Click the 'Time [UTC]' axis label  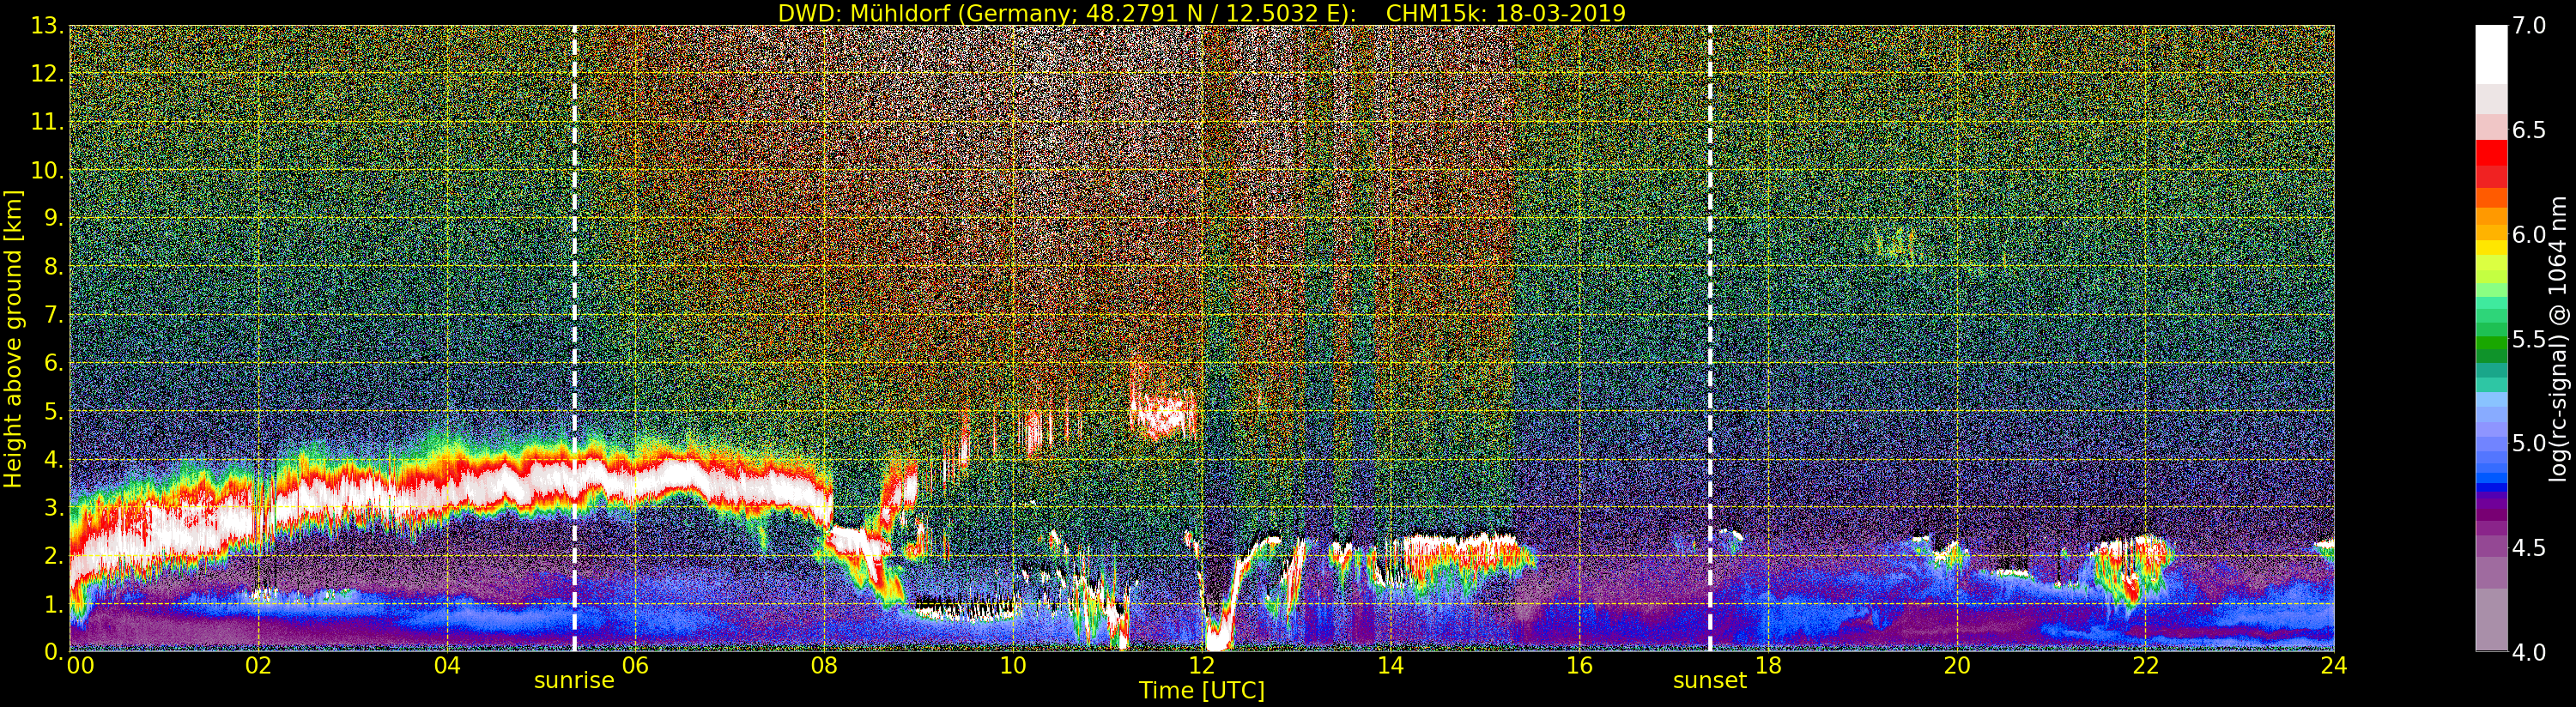(x=1201, y=691)
